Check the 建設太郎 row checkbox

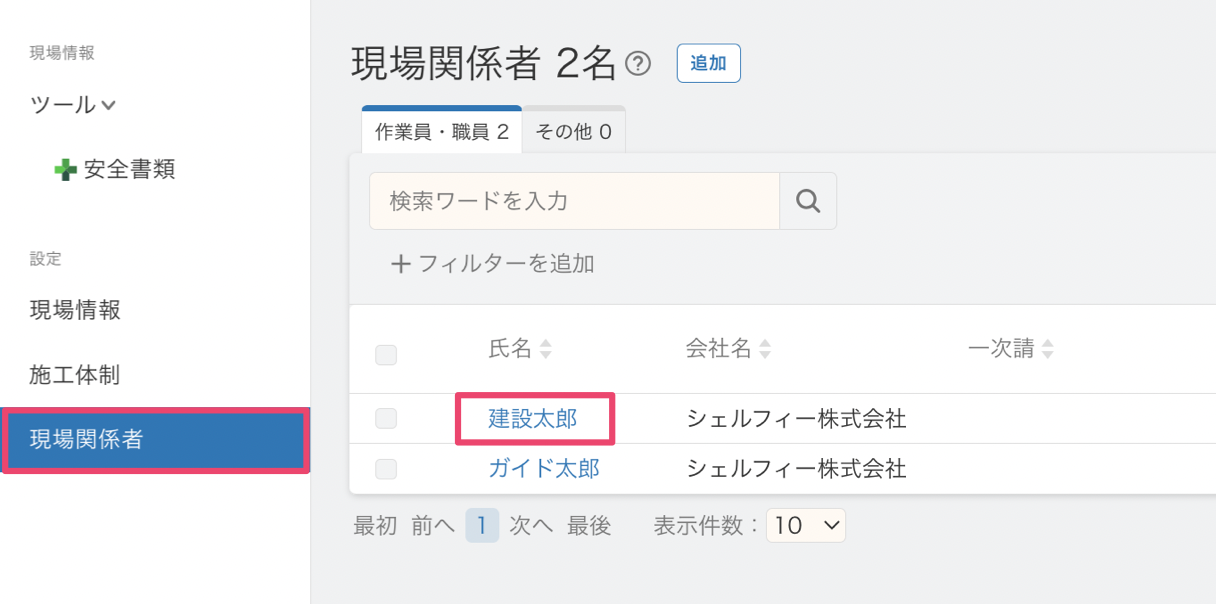click(386, 419)
